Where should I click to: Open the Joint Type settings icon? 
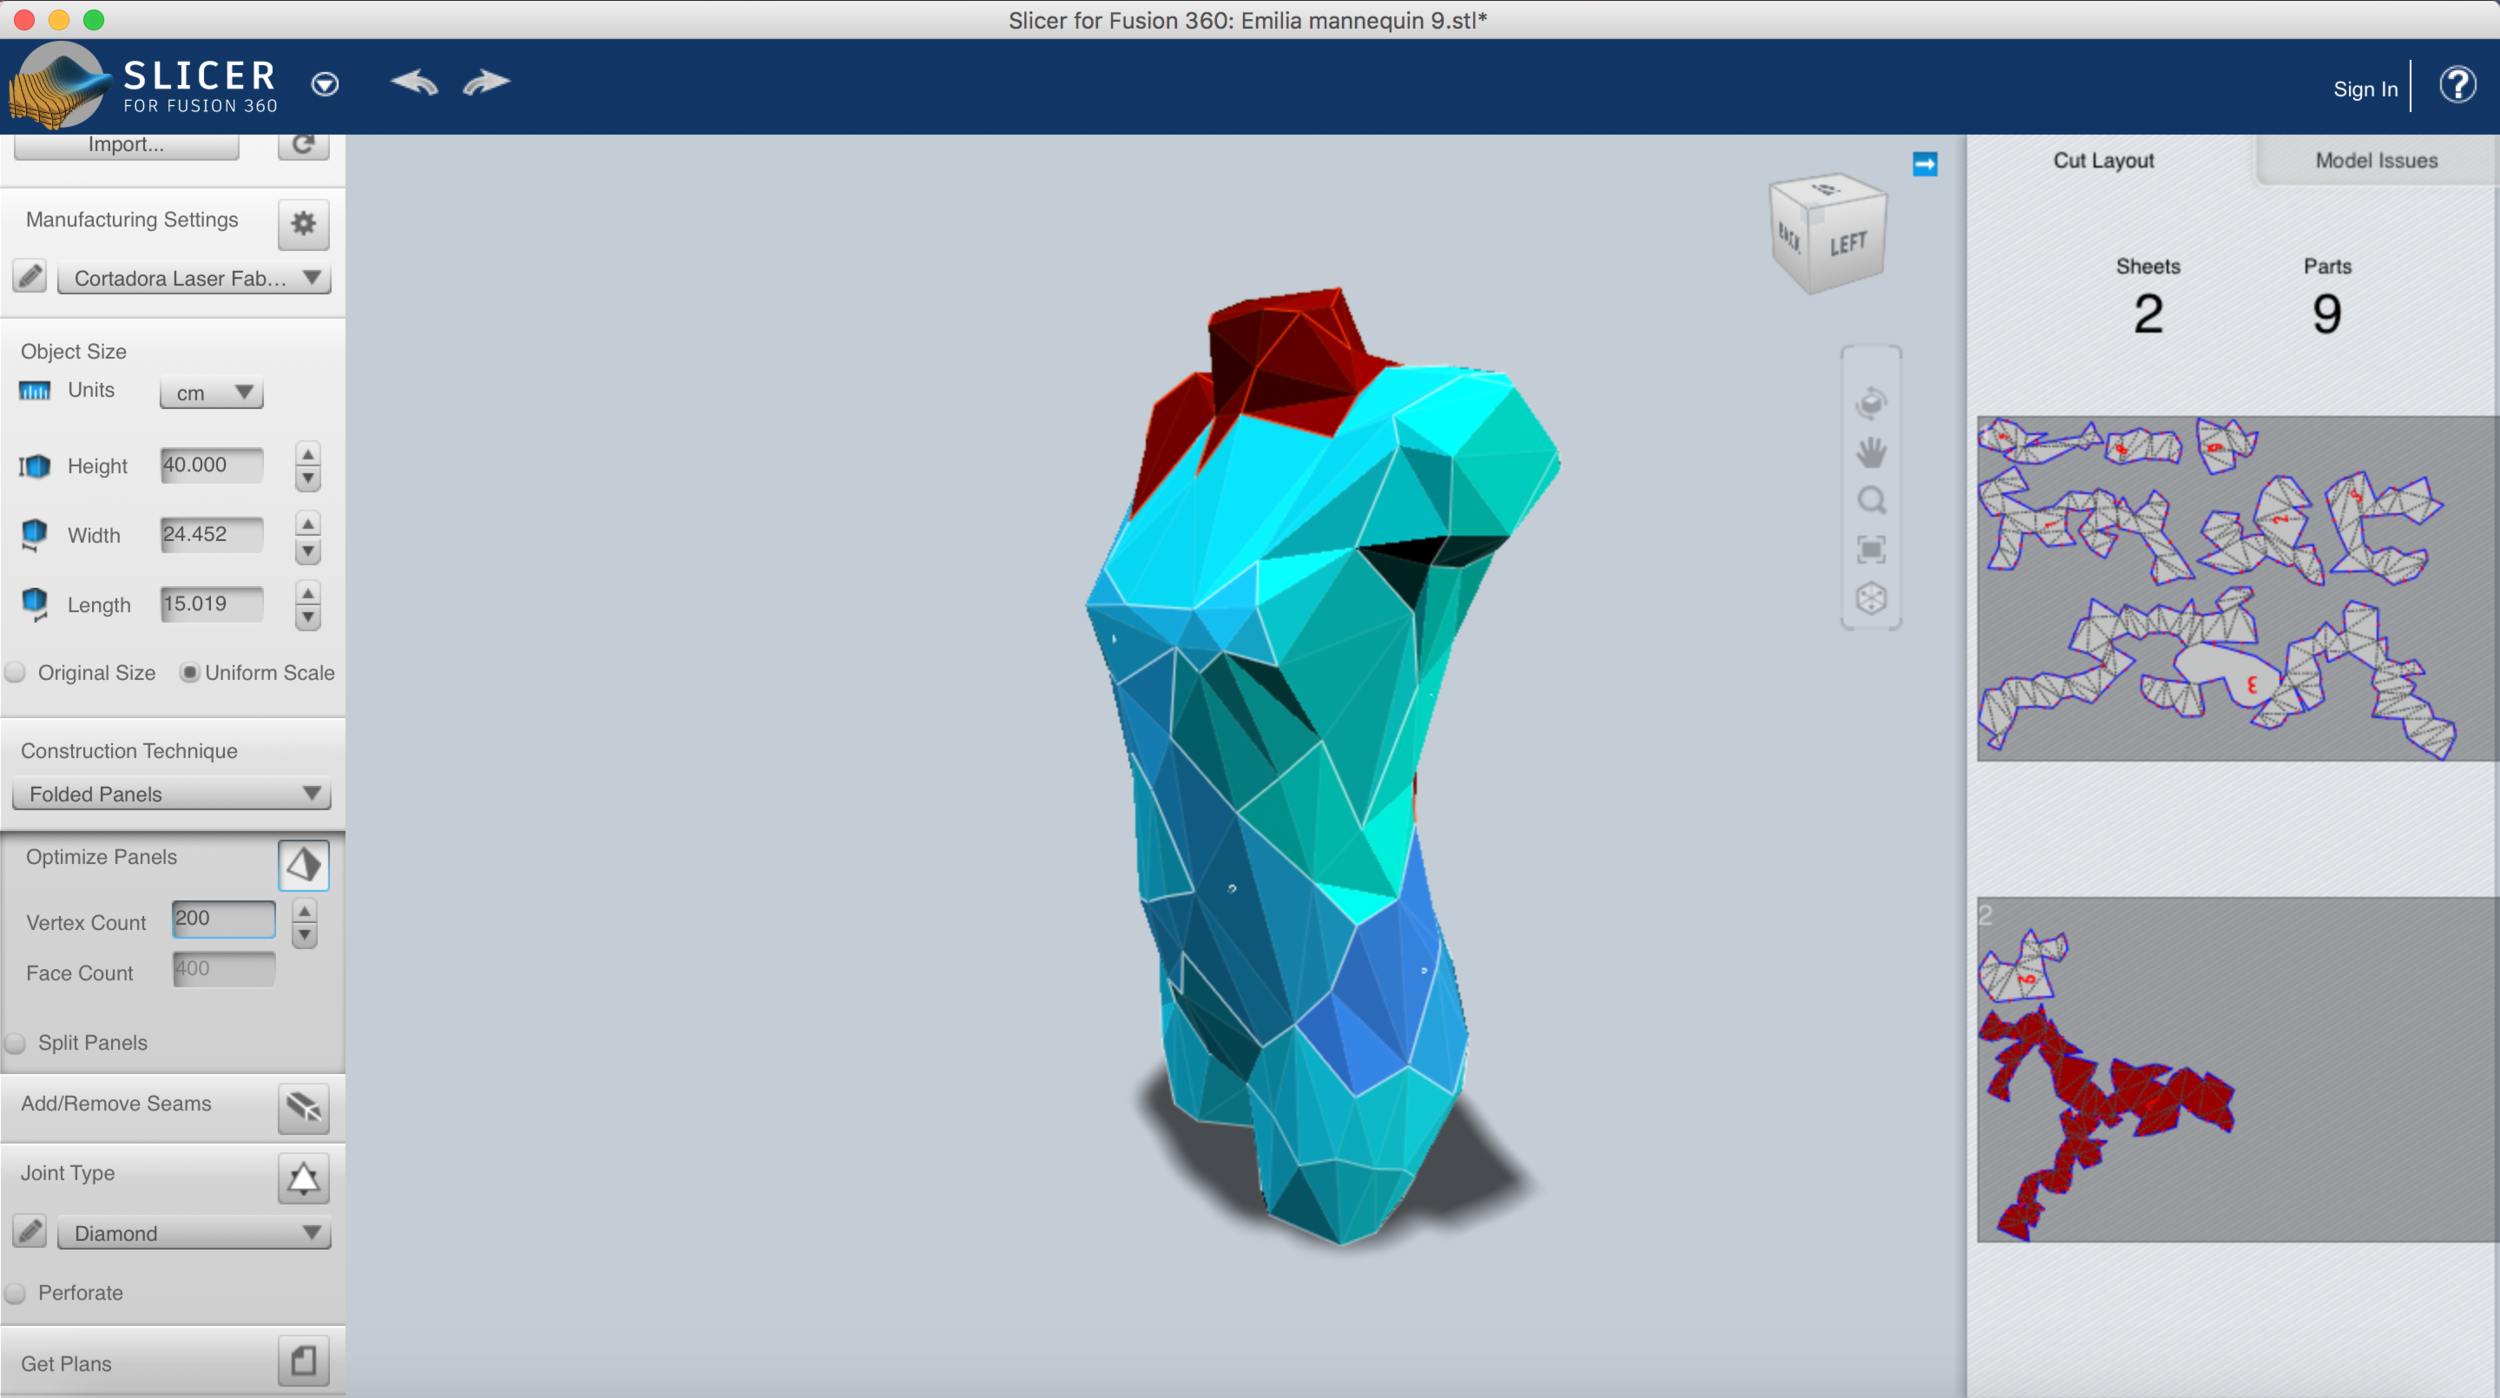tap(303, 1178)
